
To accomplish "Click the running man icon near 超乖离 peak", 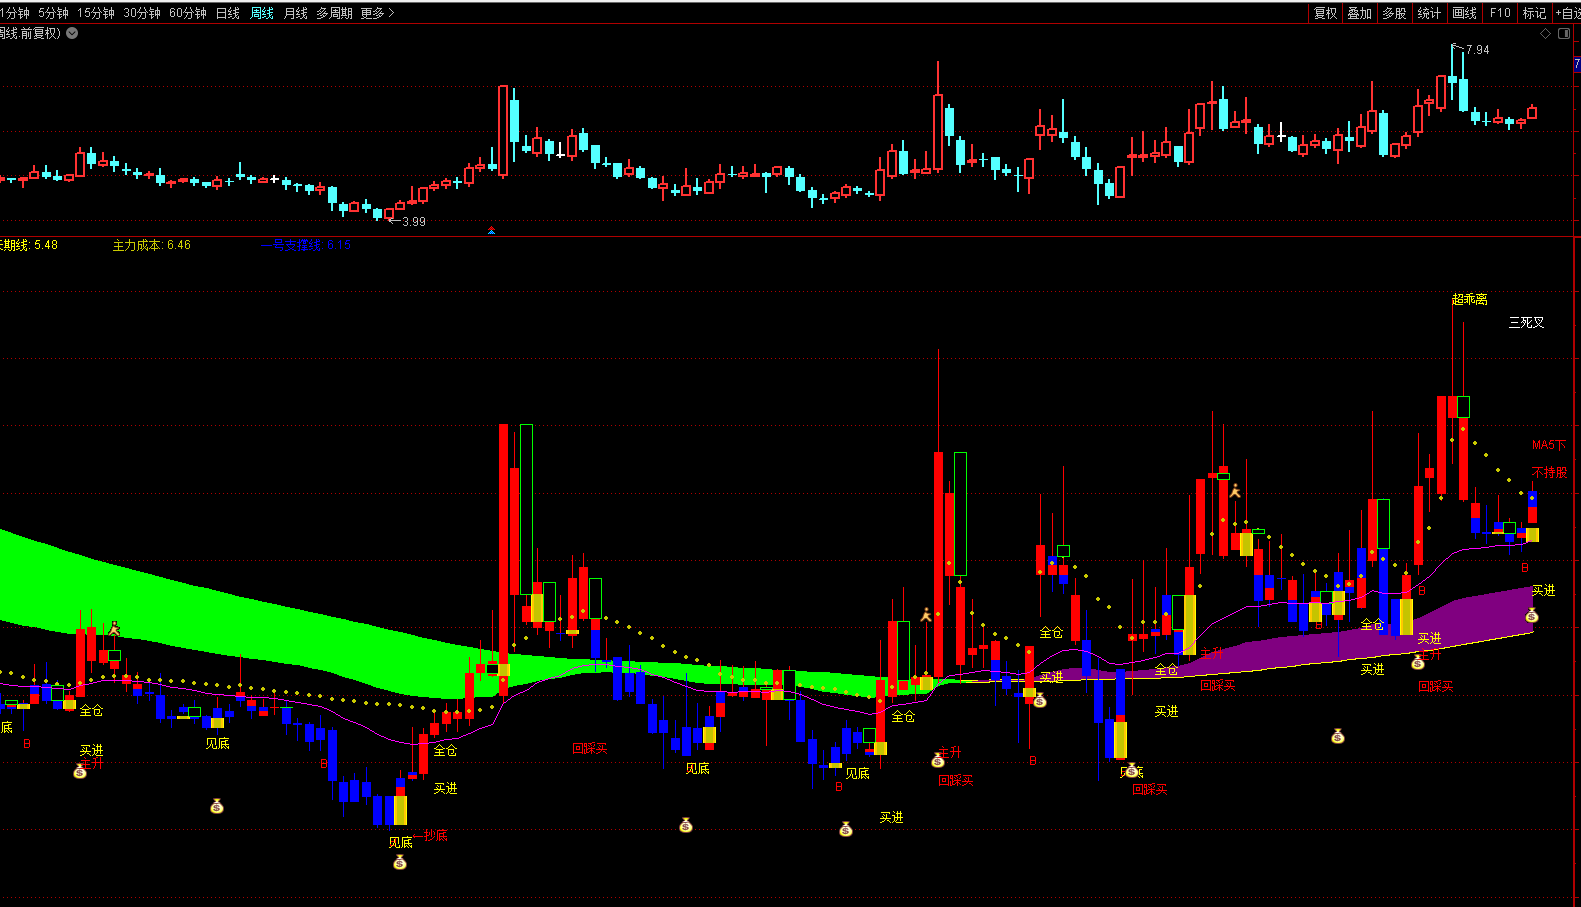I will coord(1235,490).
